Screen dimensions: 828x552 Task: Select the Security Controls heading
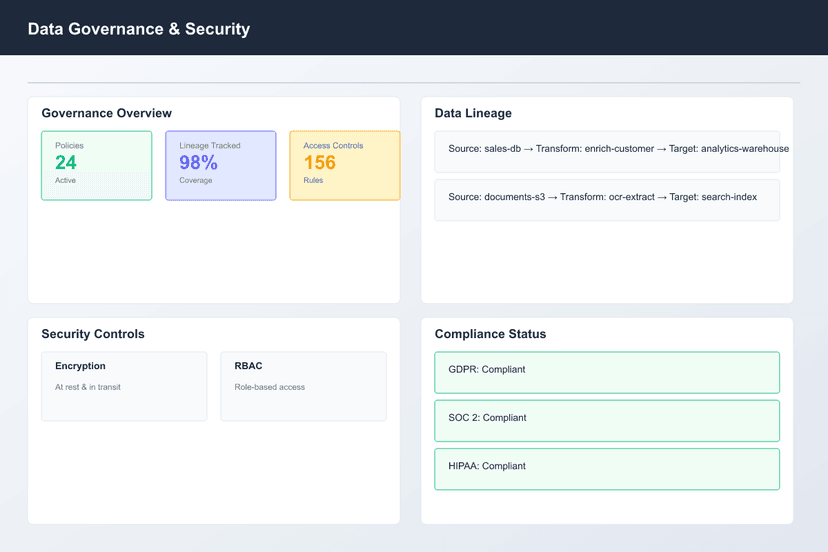[93, 334]
